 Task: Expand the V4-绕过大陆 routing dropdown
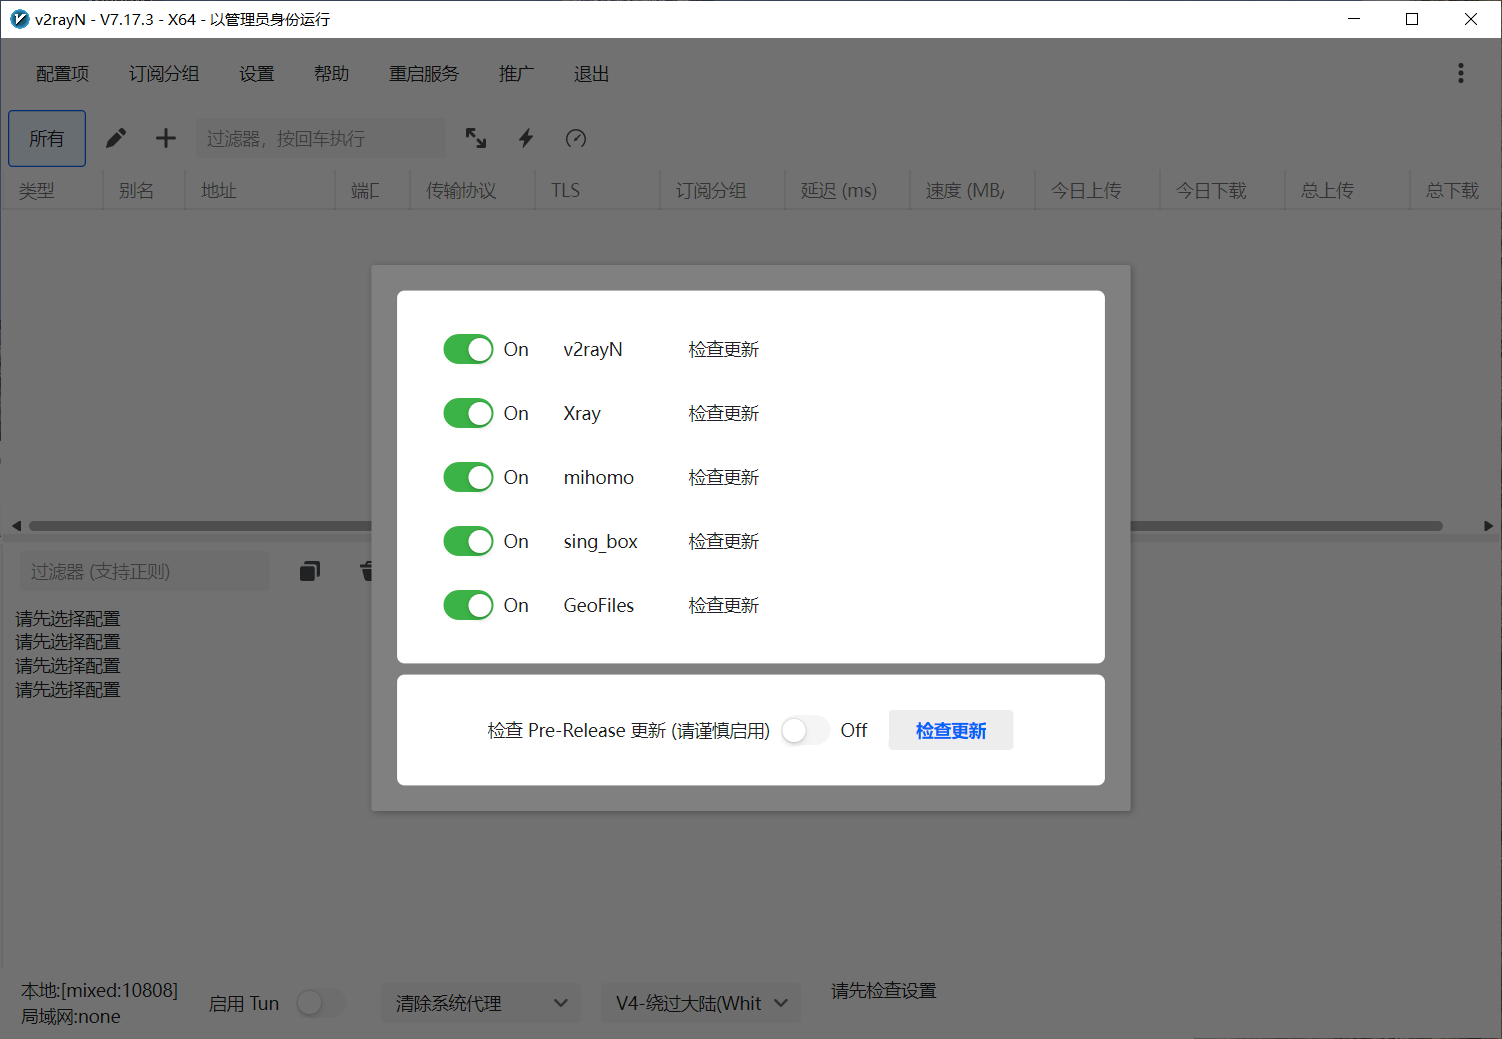(700, 1003)
